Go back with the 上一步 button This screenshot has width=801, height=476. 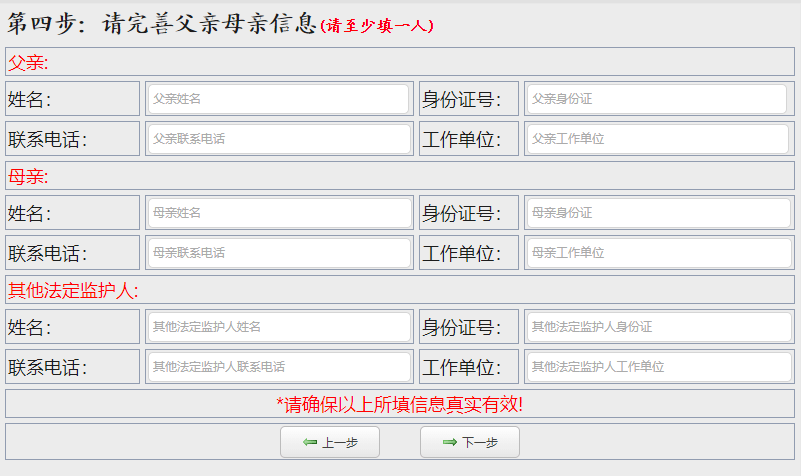[330, 443]
